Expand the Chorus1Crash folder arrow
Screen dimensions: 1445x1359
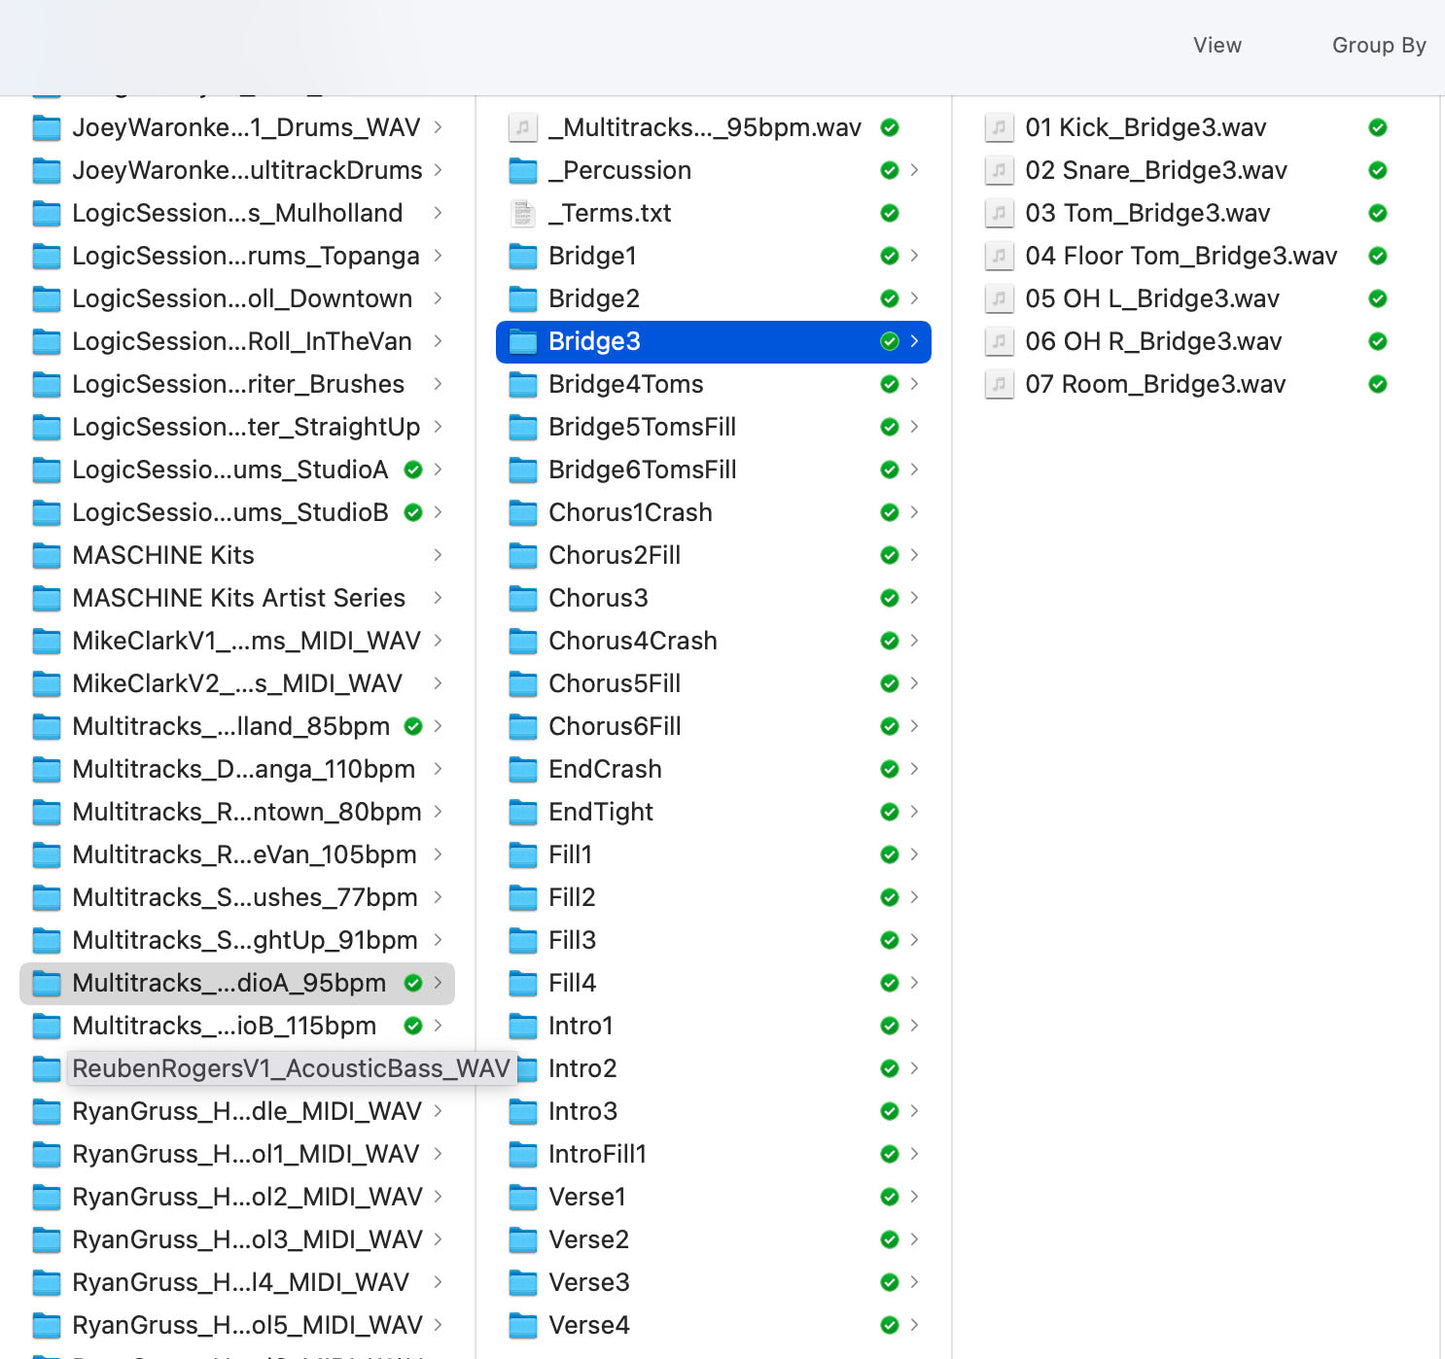[914, 513]
